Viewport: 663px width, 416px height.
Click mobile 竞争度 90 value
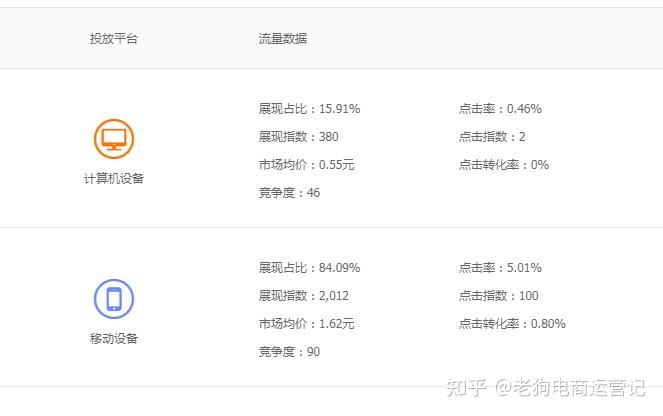pos(313,352)
